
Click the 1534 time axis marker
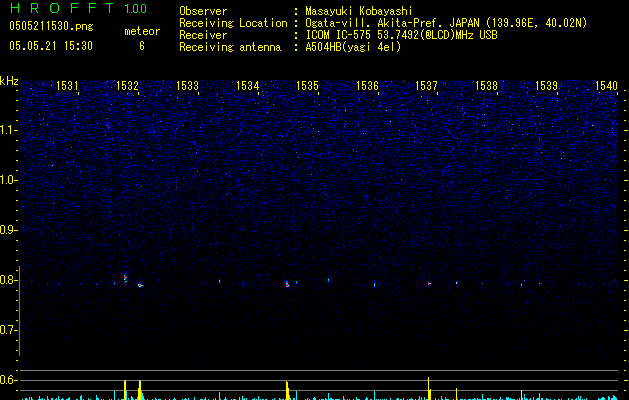[248, 85]
